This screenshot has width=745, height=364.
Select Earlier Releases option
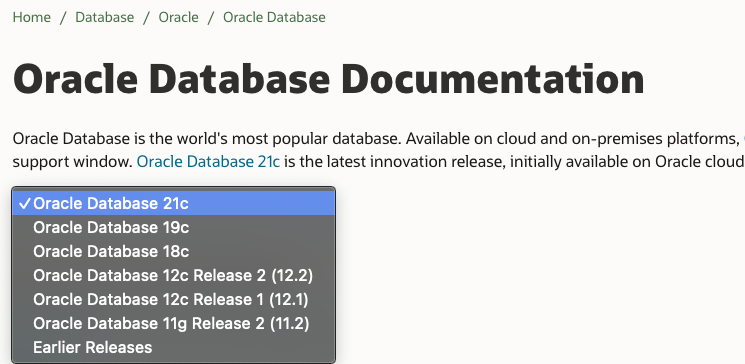173,347
